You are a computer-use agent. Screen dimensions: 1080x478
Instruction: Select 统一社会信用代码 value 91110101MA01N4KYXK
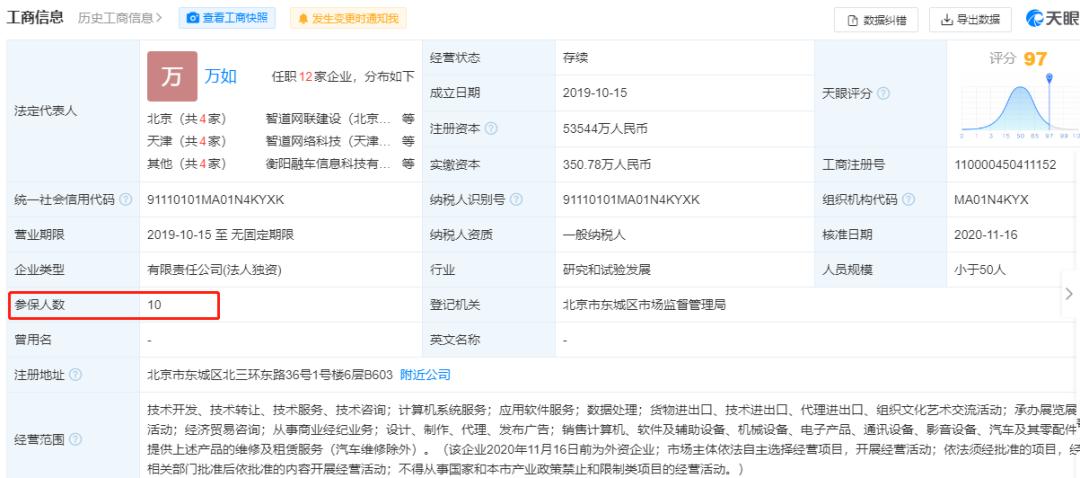click(x=216, y=200)
